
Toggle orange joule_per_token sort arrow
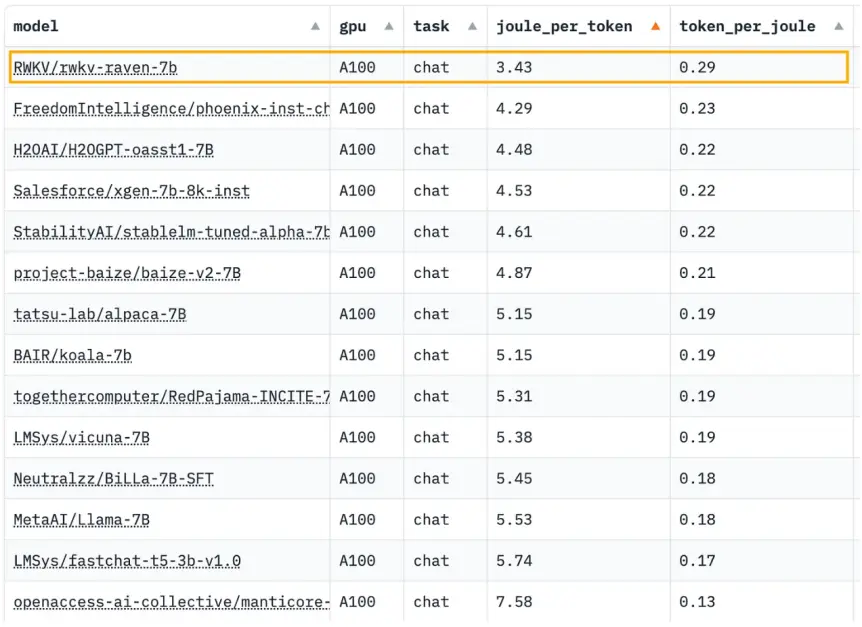coord(655,26)
